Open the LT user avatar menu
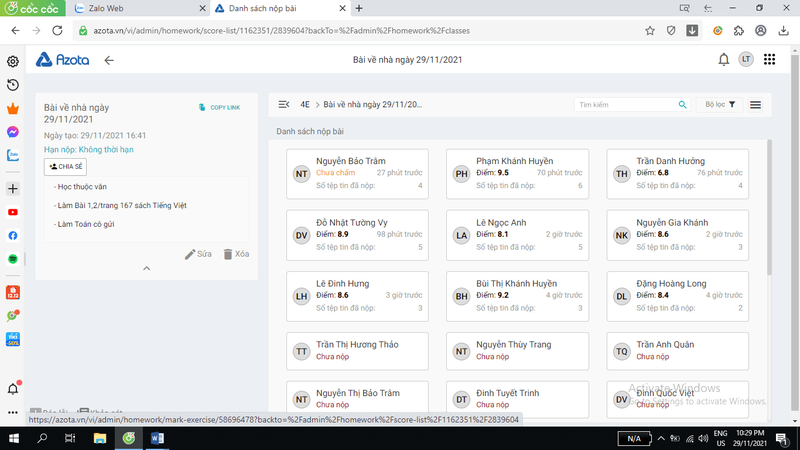This screenshot has height=450, width=800. (x=746, y=59)
